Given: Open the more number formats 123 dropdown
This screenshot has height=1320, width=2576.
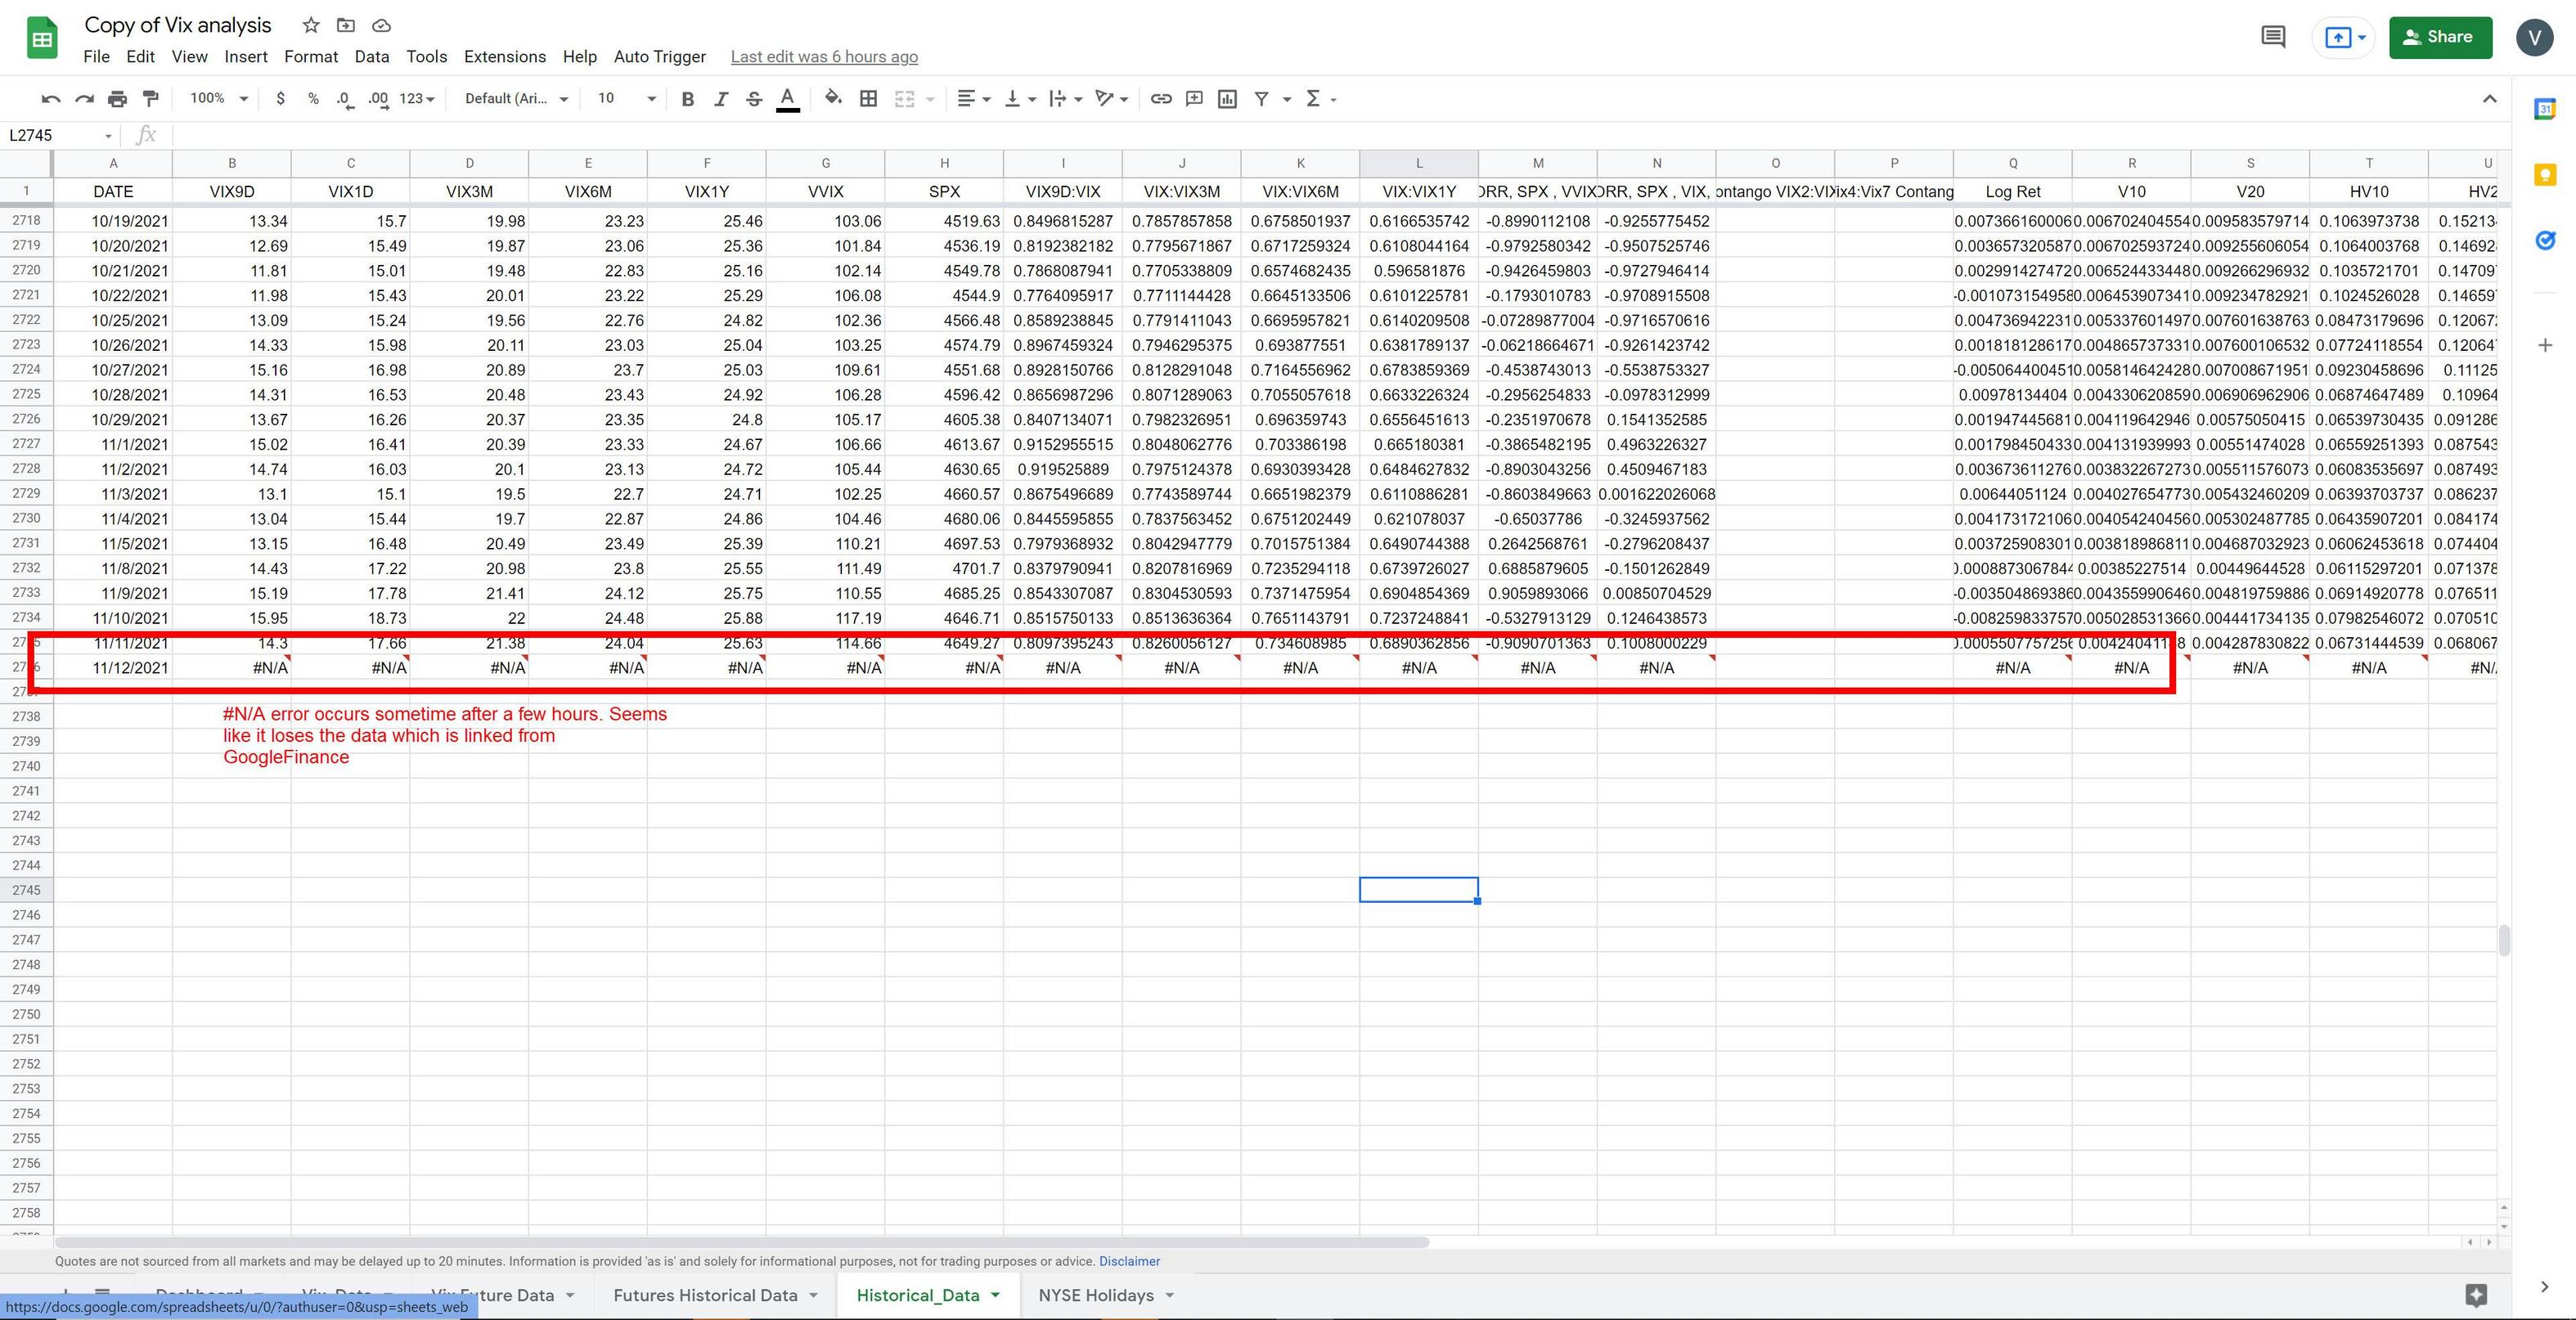Looking at the screenshot, I should pos(416,98).
